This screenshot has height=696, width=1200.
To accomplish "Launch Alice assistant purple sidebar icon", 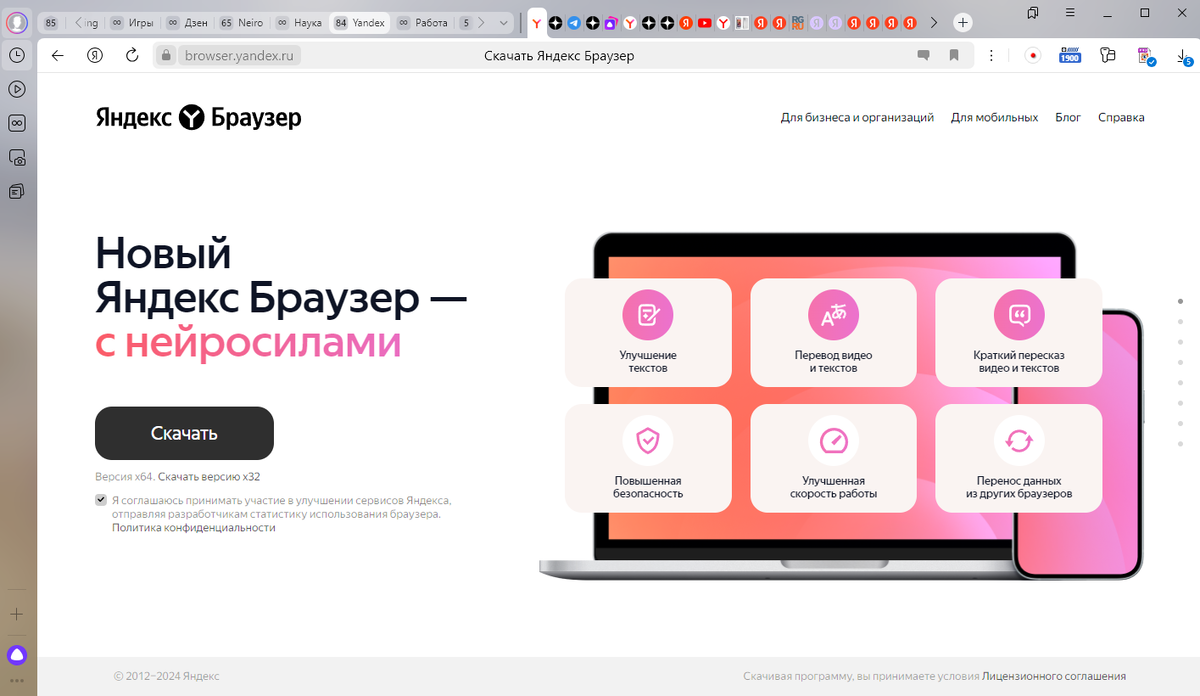I will [x=17, y=655].
